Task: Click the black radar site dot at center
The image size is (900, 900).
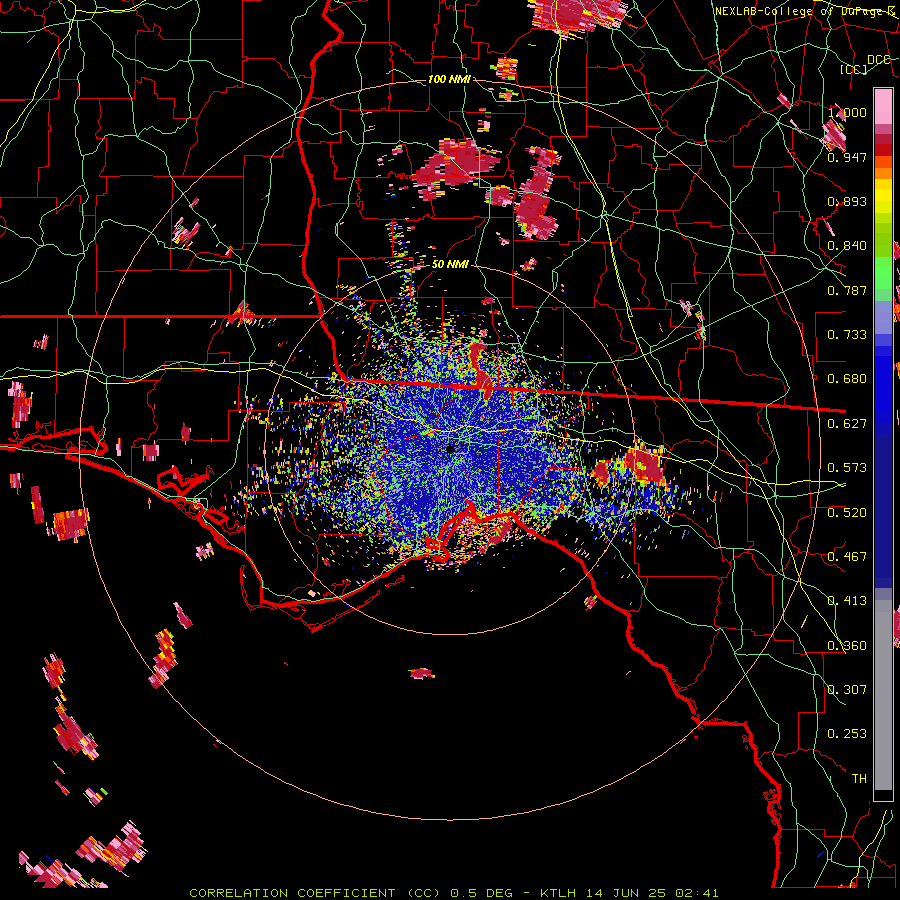Action: [x=450, y=449]
